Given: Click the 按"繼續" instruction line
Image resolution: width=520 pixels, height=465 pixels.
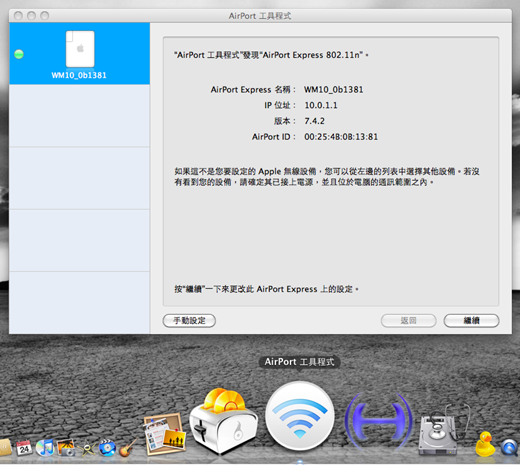Looking at the screenshot, I should (x=266, y=289).
